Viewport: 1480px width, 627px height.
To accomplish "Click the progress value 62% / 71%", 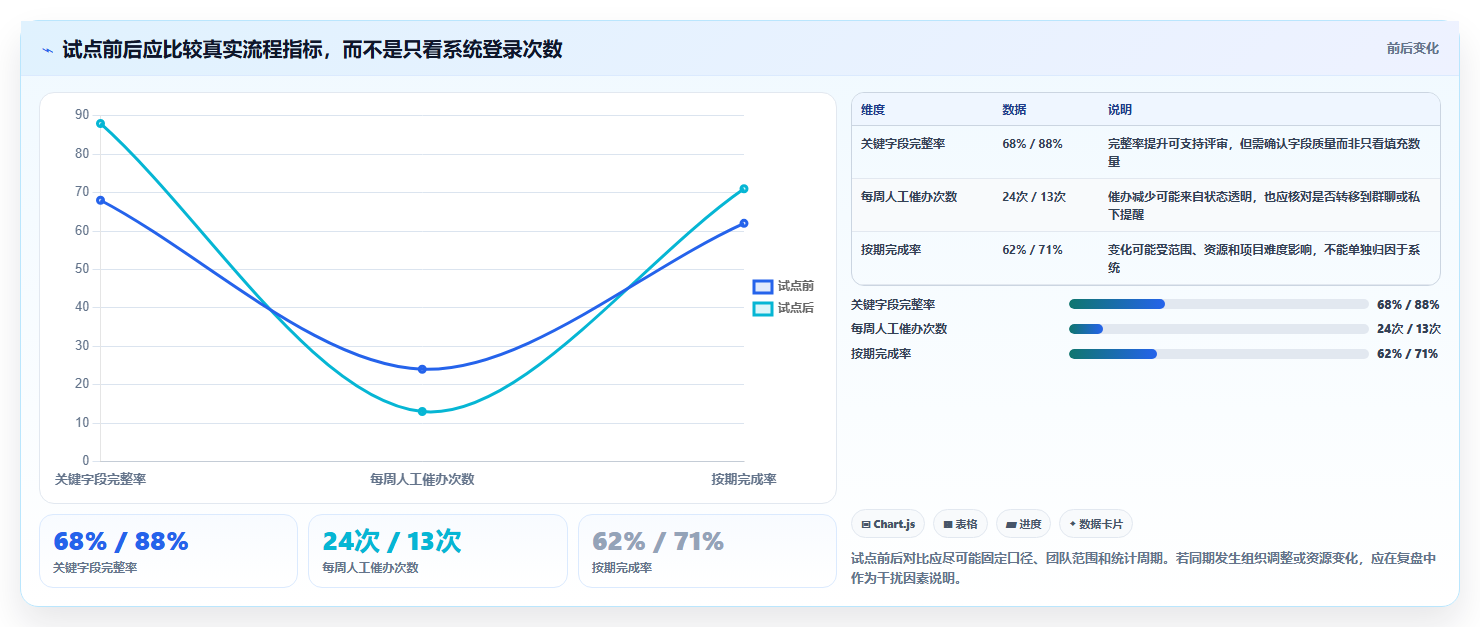I will coord(1408,354).
